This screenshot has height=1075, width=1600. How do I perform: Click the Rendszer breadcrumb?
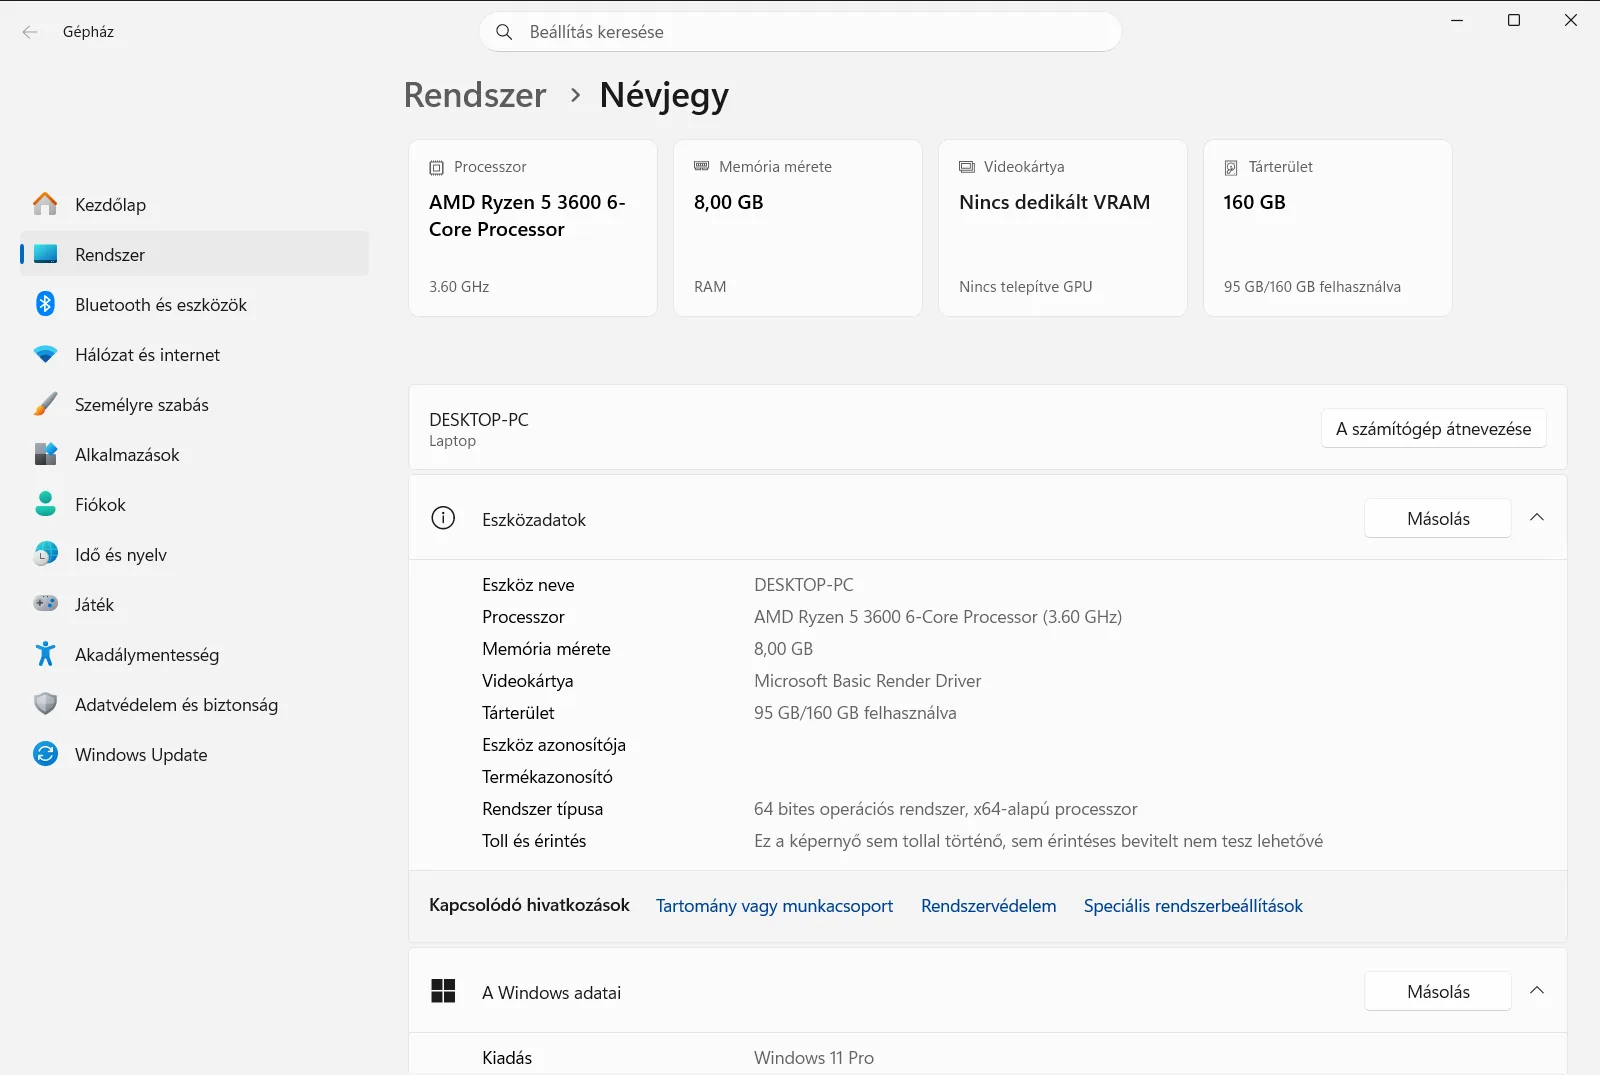click(x=475, y=95)
